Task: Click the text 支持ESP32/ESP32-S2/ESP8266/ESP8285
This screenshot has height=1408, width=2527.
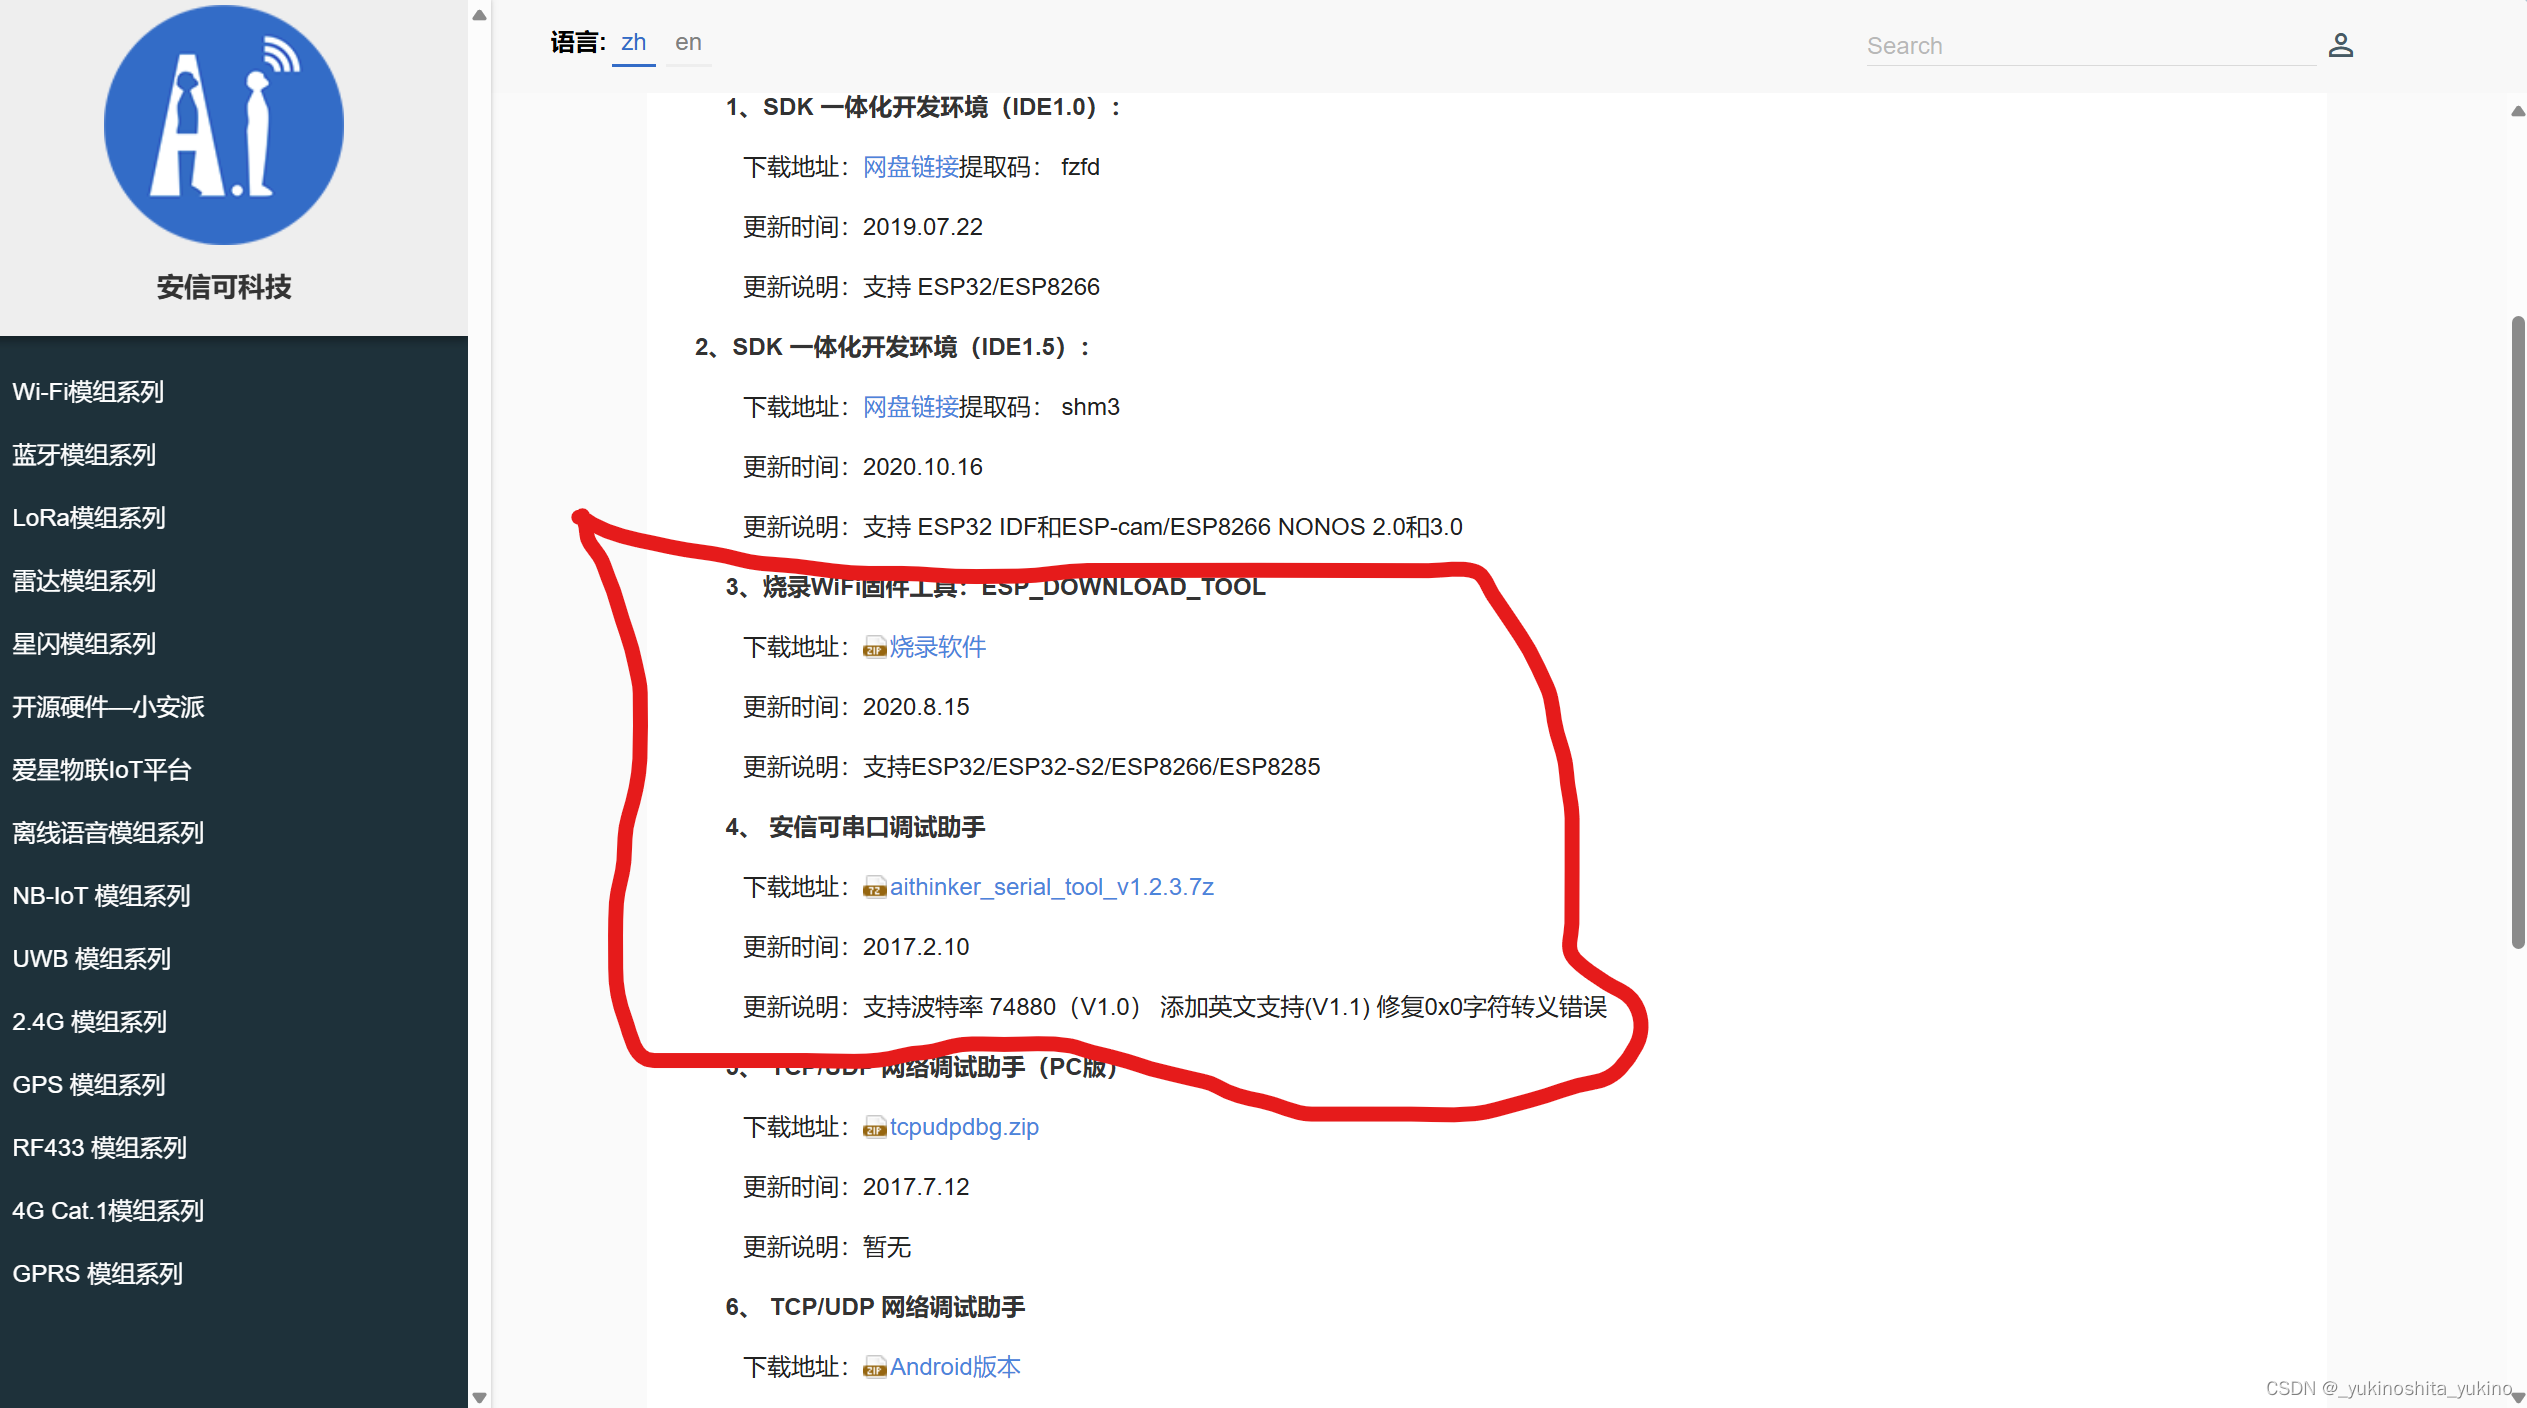Action: pyautogui.click(x=1091, y=767)
